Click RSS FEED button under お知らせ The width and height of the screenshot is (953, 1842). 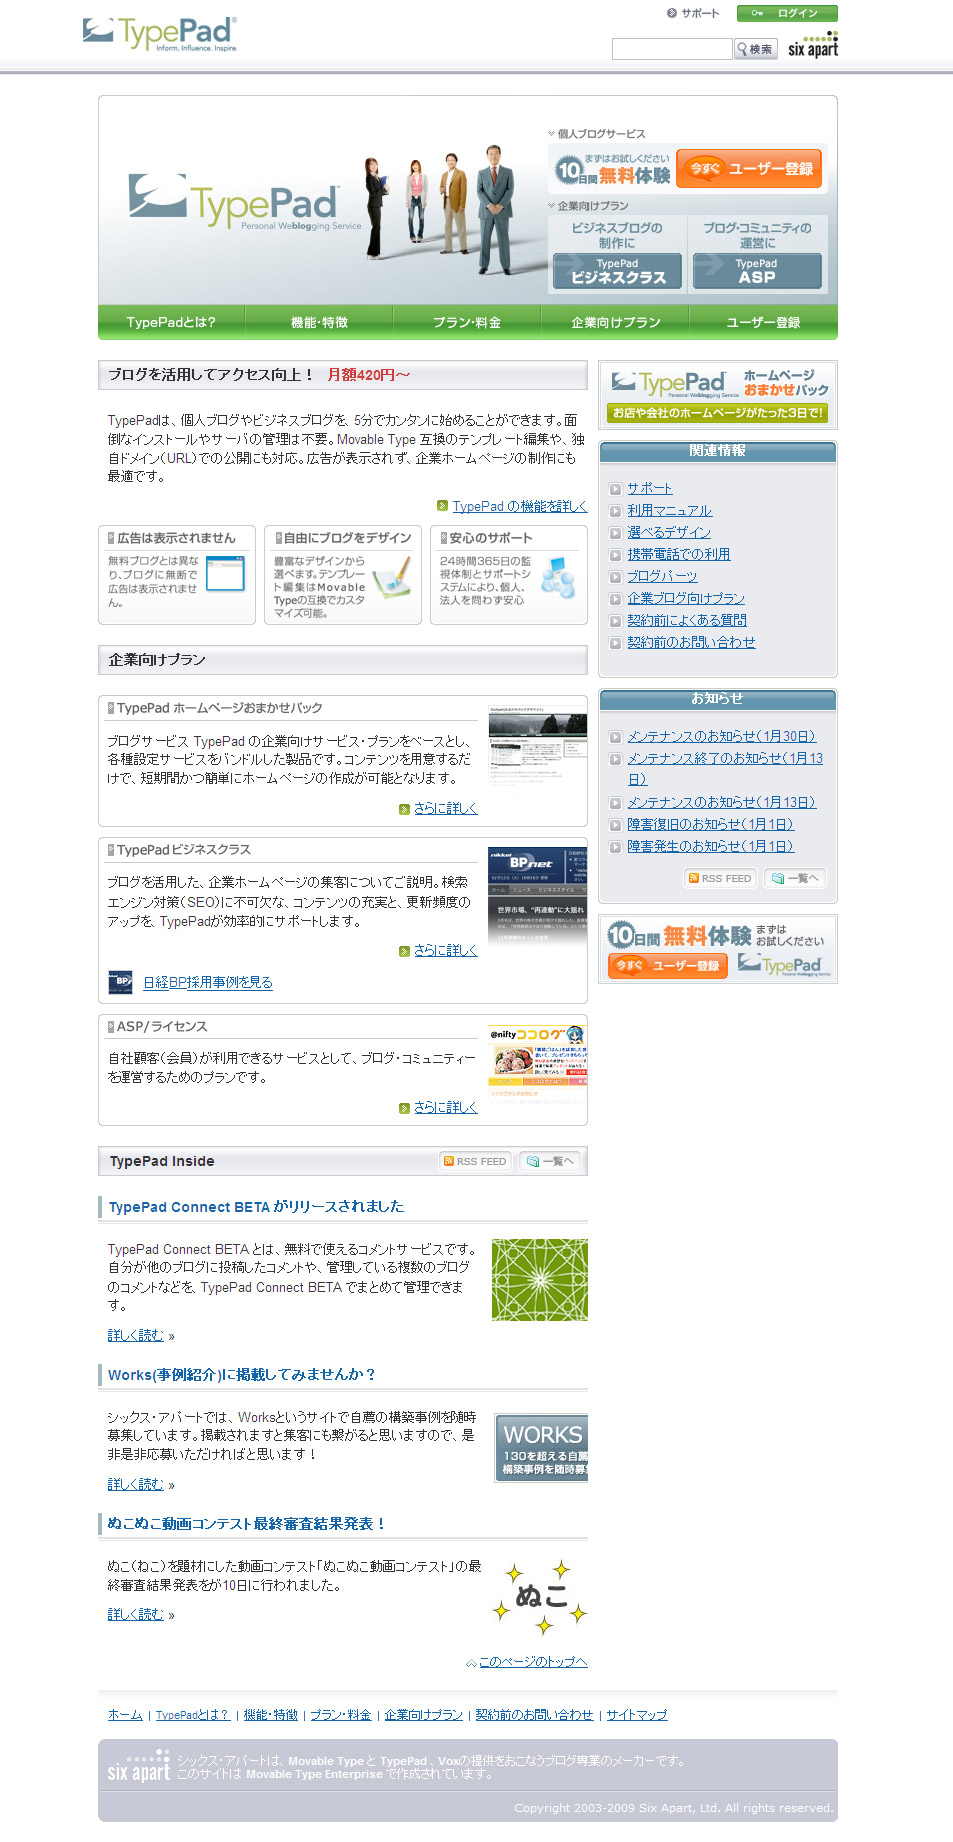click(x=720, y=878)
